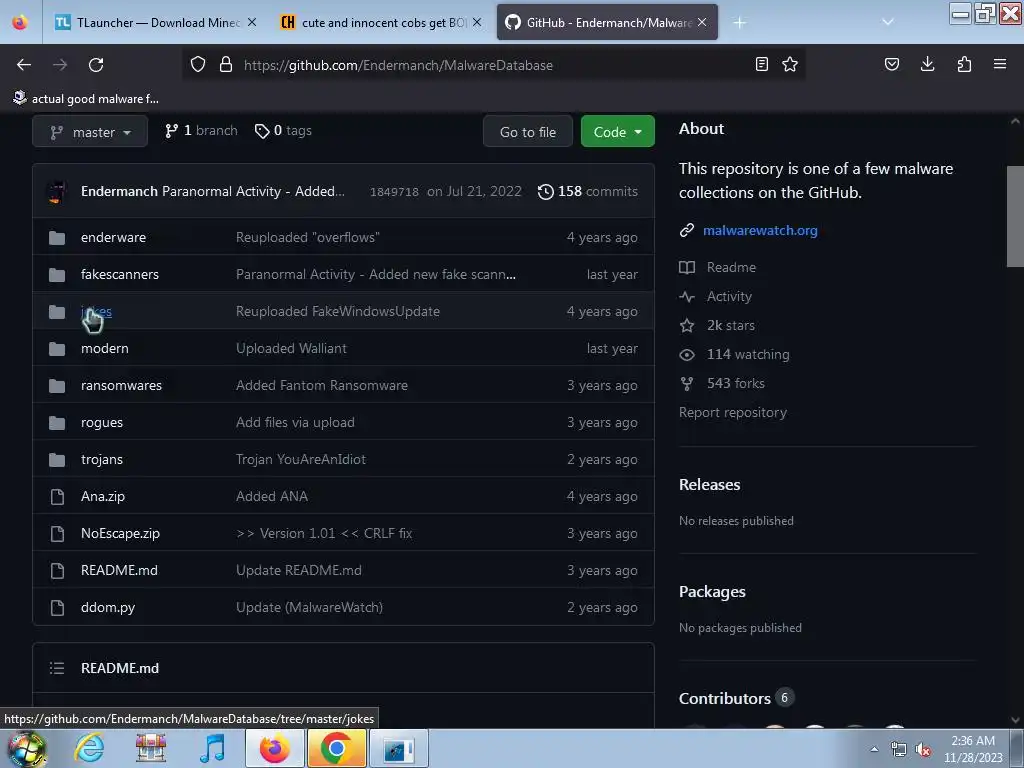The image size is (1024, 768).
Task: Open the Endermanch author avatar
Action: [57, 191]
